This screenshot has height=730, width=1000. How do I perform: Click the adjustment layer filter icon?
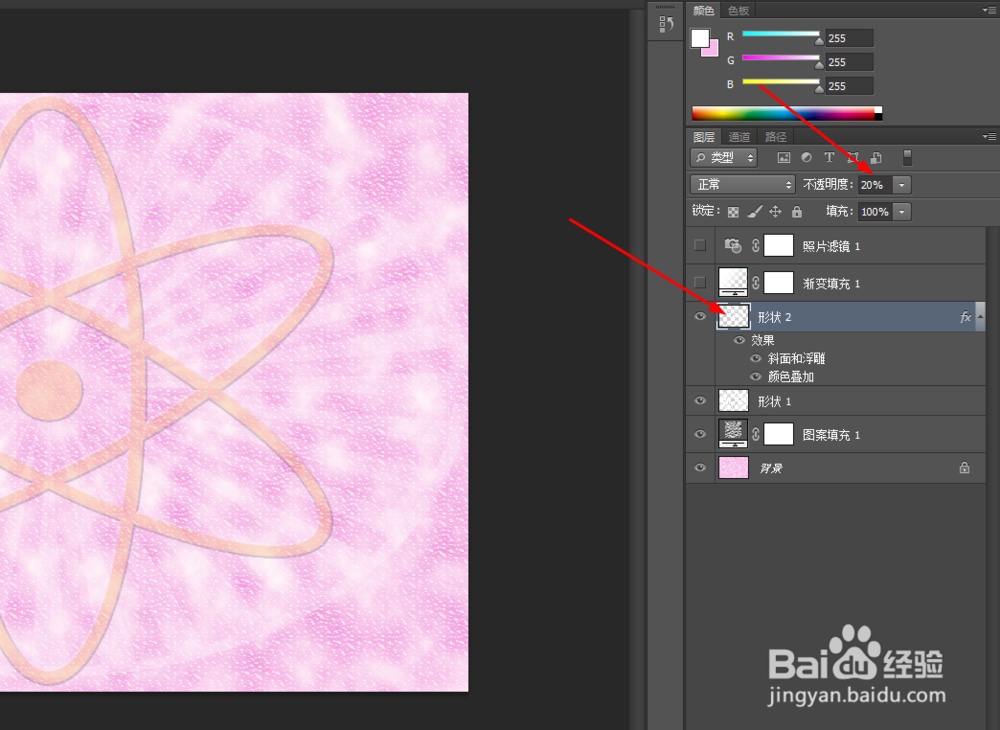[807, 157]
